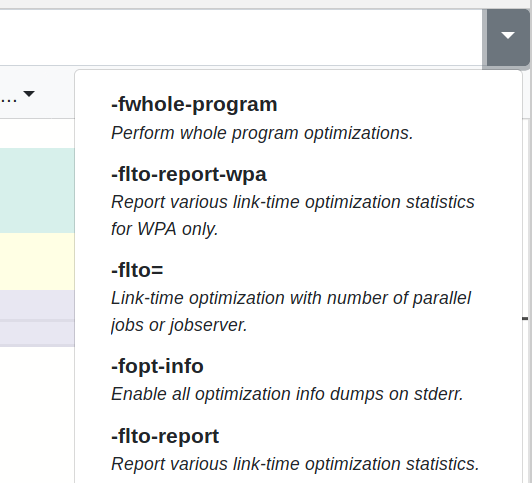Image resolution: width=532 pixels, height=483 pixels.
Task: Click the white editor area below highlighted lines
Action: [37, 414]
